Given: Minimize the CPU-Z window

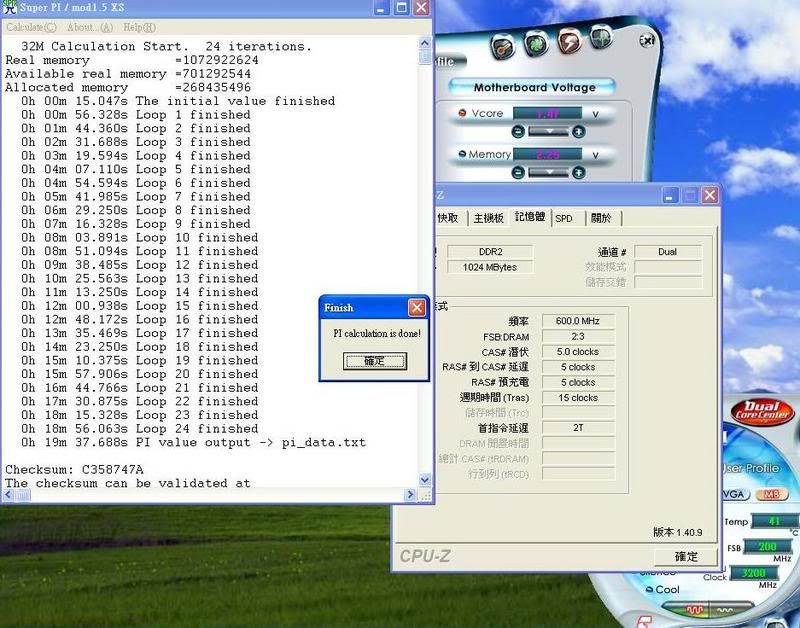Looking at the screenshot, I should coord(670,195).
